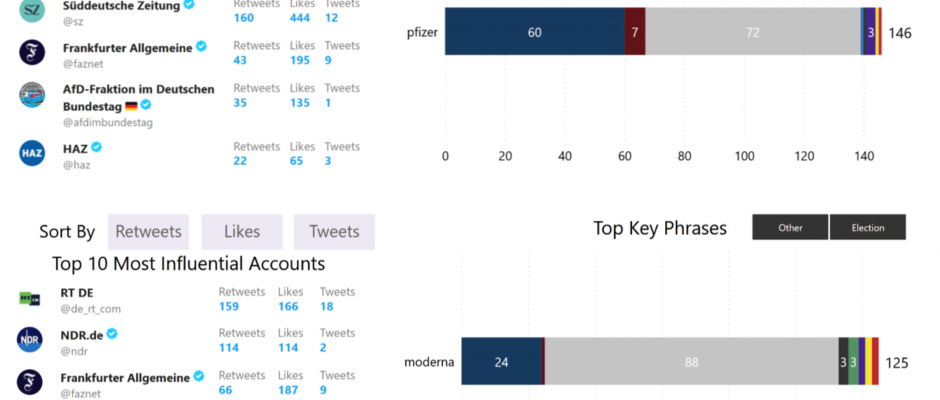This screenshot has height=400, width=940.
Task: Select the RT DE account avatar
Action: click(x=29, y=299)
